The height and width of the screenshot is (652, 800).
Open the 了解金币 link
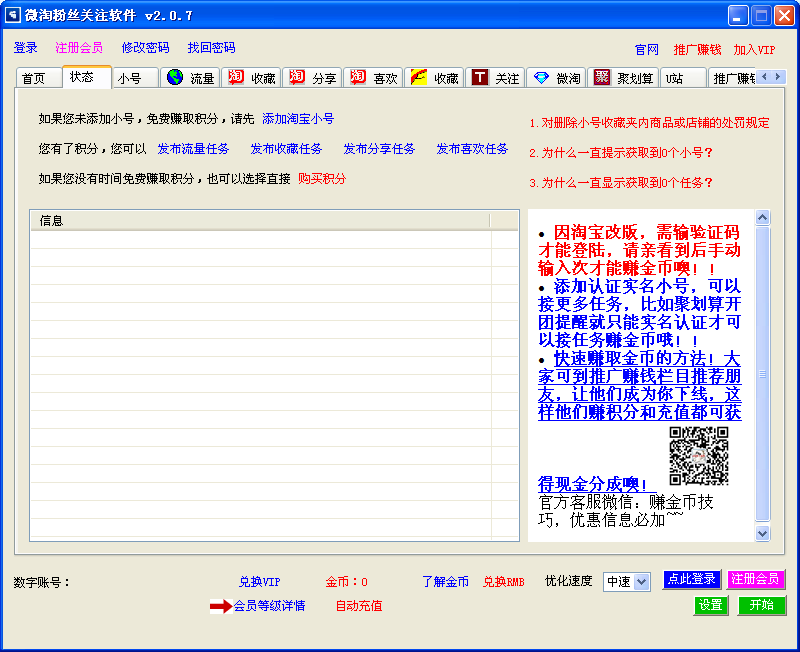(445, 582)
